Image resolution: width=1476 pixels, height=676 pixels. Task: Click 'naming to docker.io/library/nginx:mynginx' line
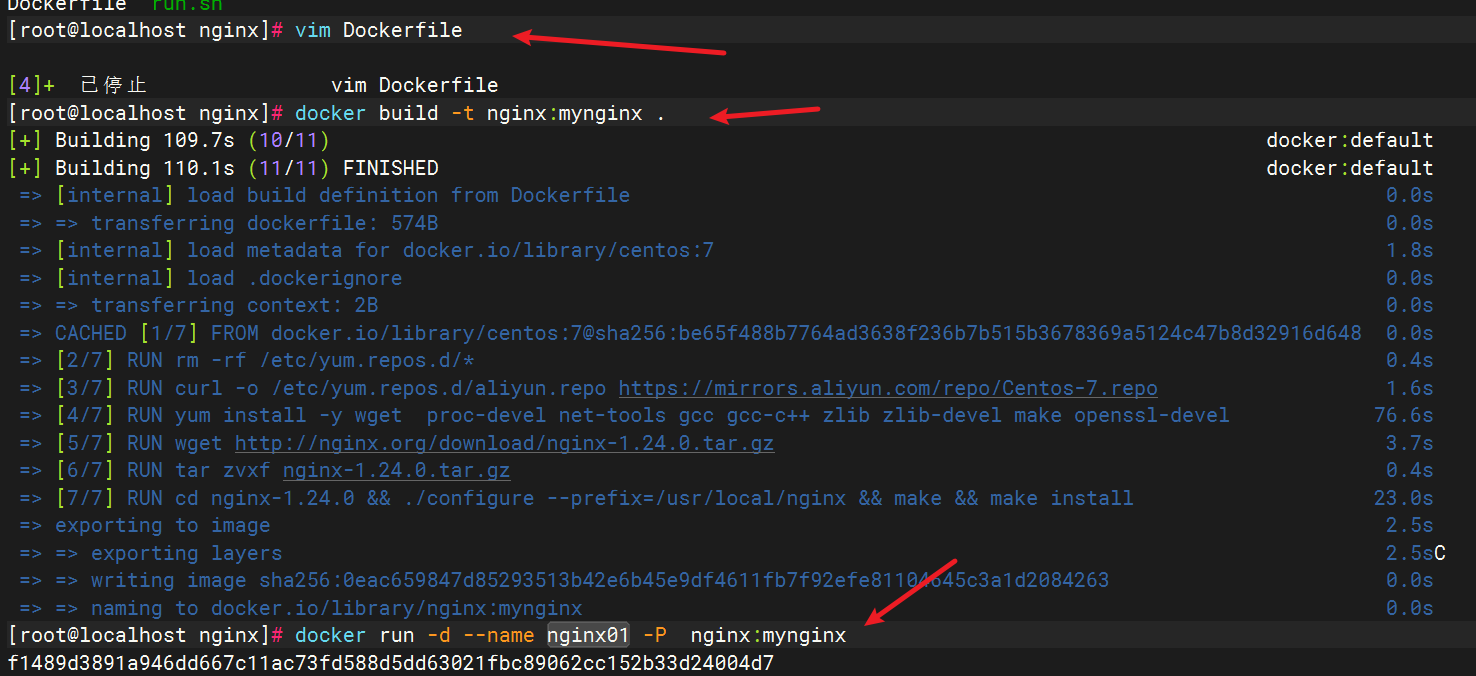tap(300, 608)
